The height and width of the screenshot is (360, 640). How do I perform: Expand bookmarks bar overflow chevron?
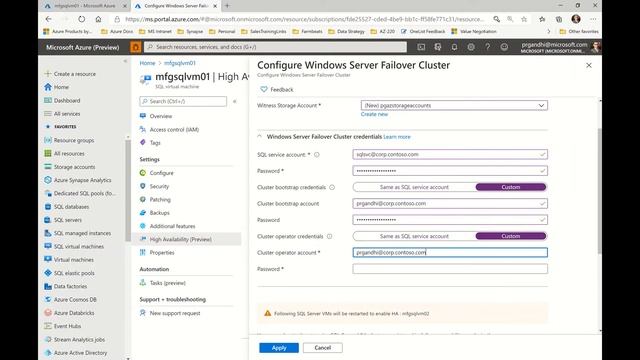[548, 31]
